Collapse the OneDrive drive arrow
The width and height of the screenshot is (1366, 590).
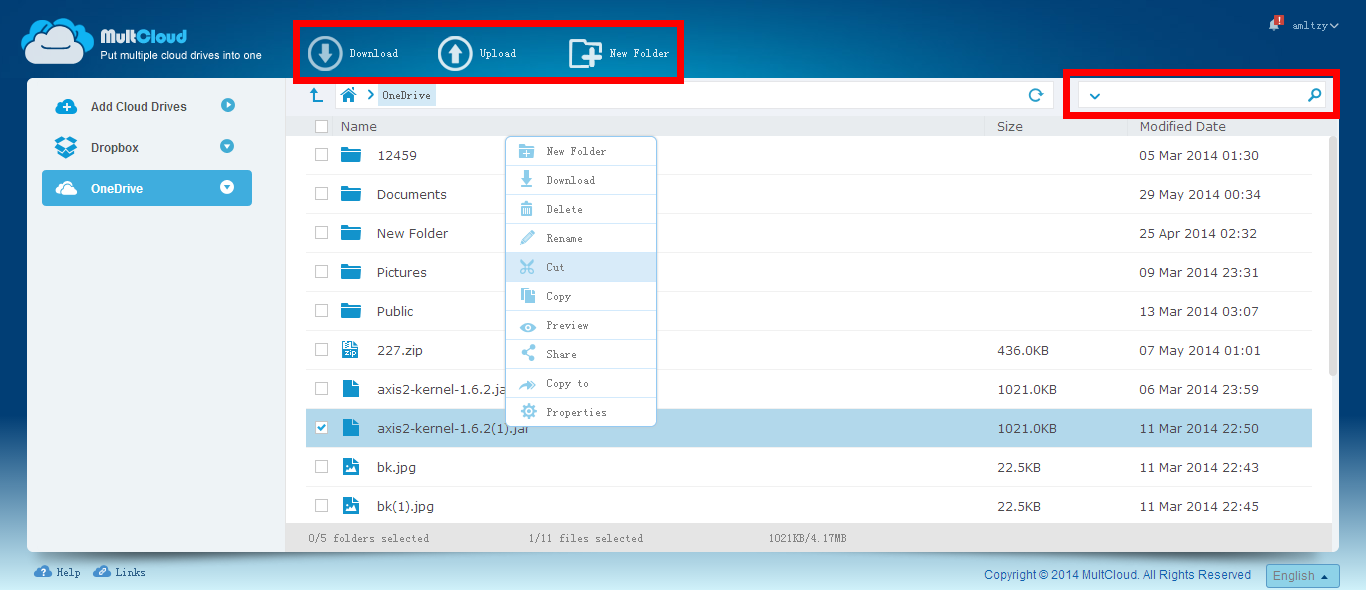pyautogui.click(x=227, y=187)
